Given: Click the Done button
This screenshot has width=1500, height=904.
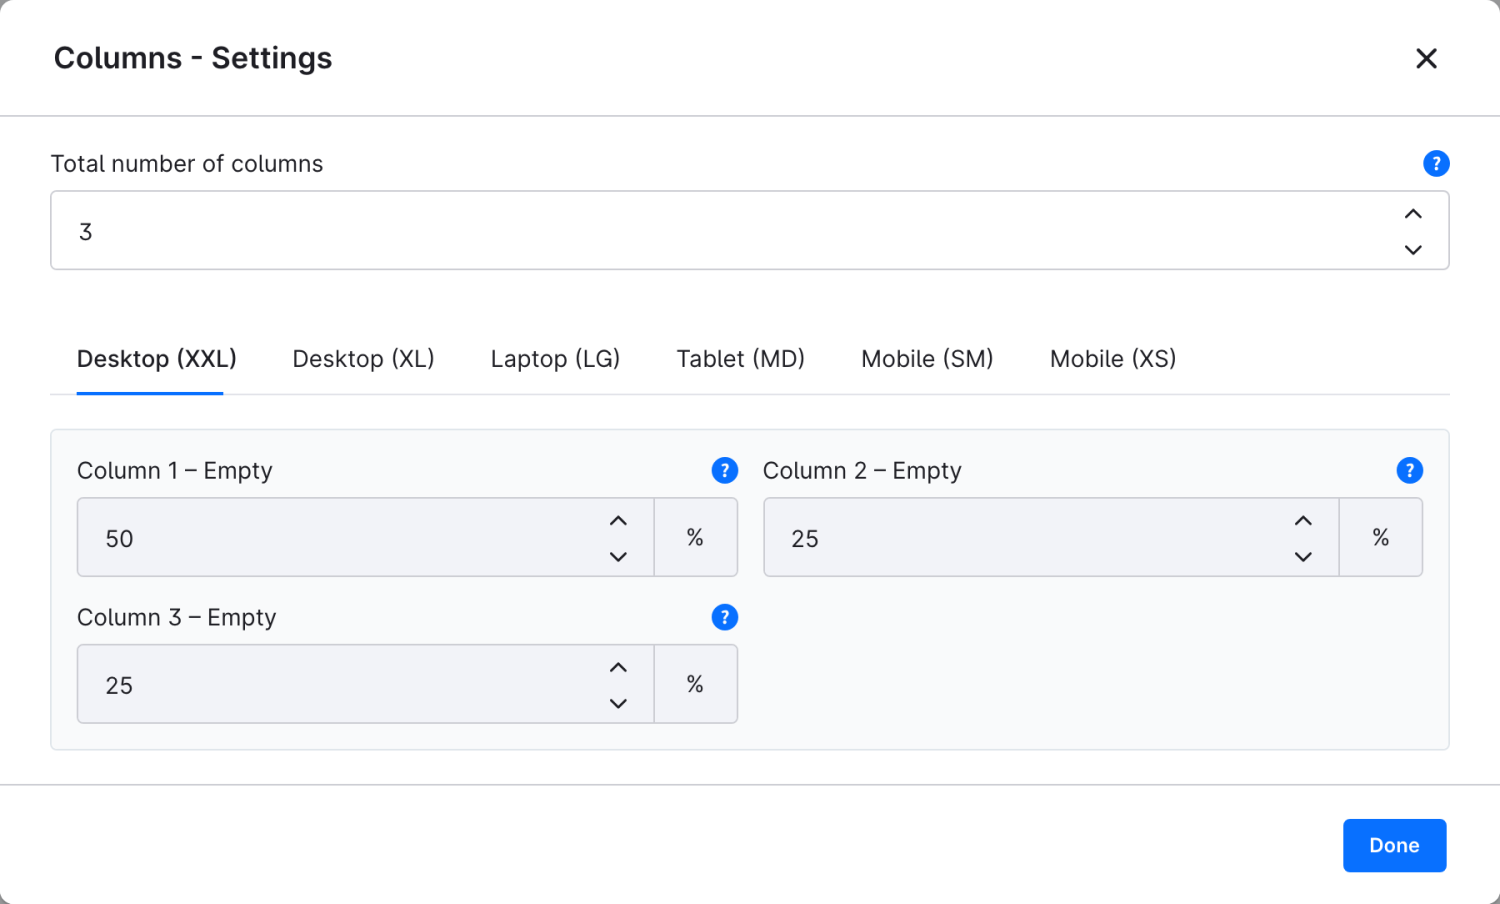Looking at the screenshot, I should pyautogui.click(x=1394, y=845).
